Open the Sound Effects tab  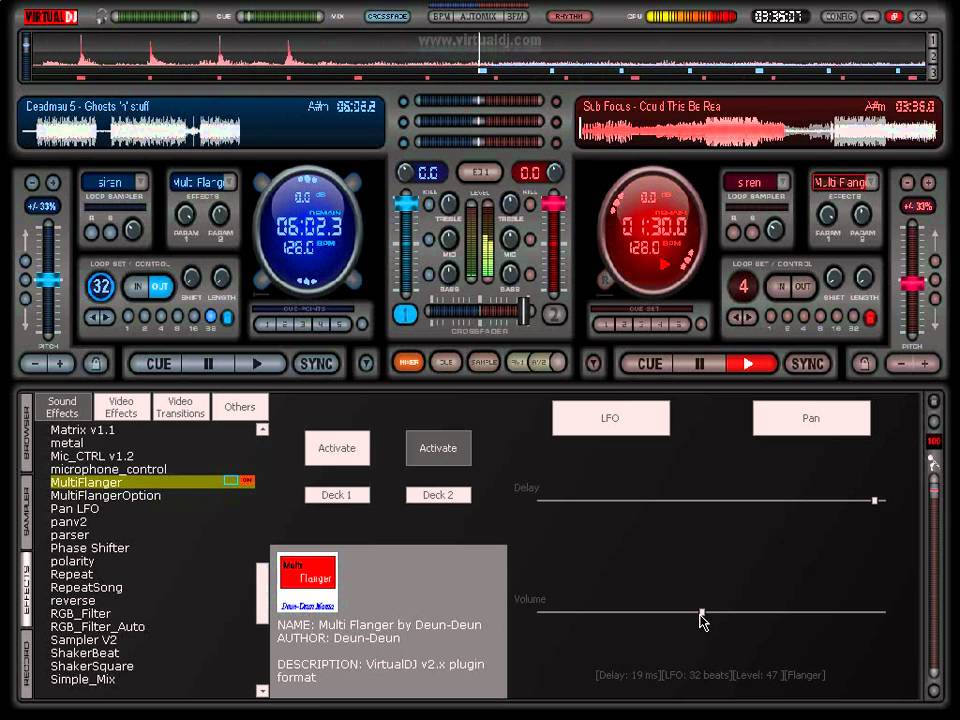click(x=62, y=407)
